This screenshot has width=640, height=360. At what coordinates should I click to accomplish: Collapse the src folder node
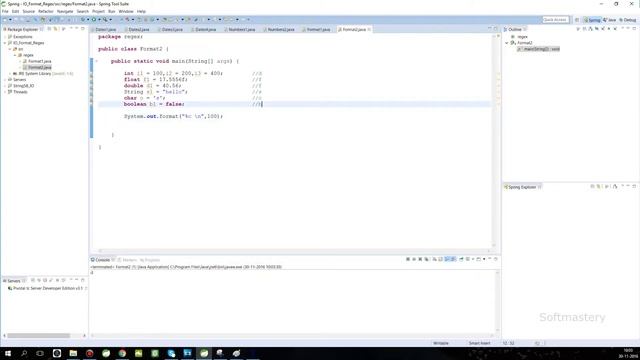pyautogui.click(x=10, y=49)
